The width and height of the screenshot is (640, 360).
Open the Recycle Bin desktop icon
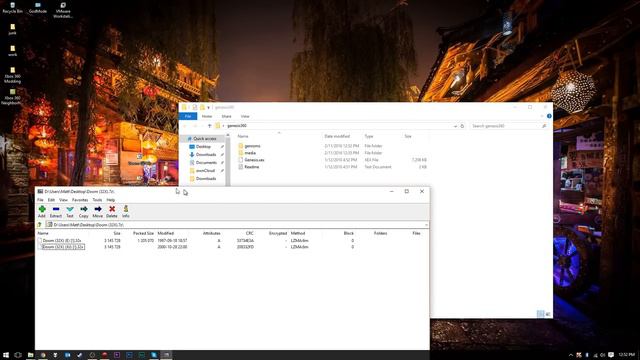12,8
